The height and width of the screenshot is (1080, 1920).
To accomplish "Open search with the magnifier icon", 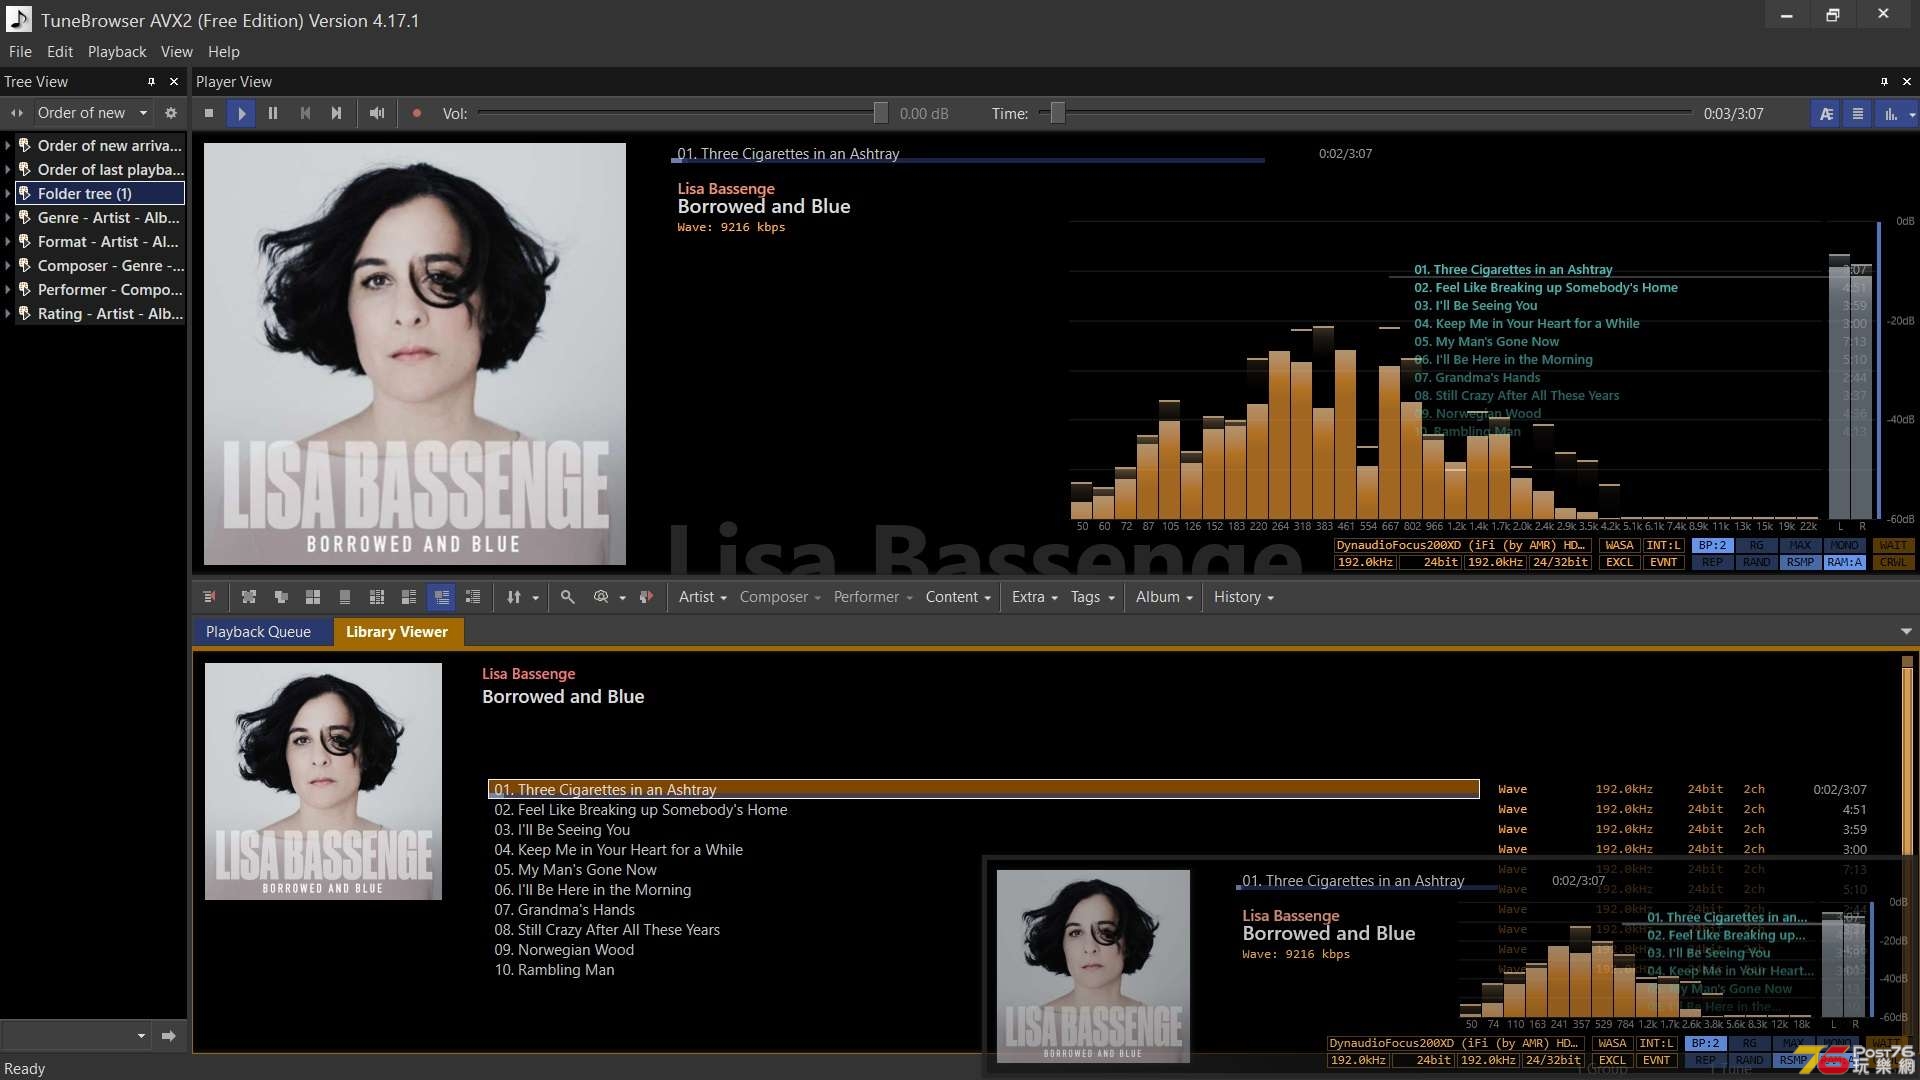I will point(567,597).
